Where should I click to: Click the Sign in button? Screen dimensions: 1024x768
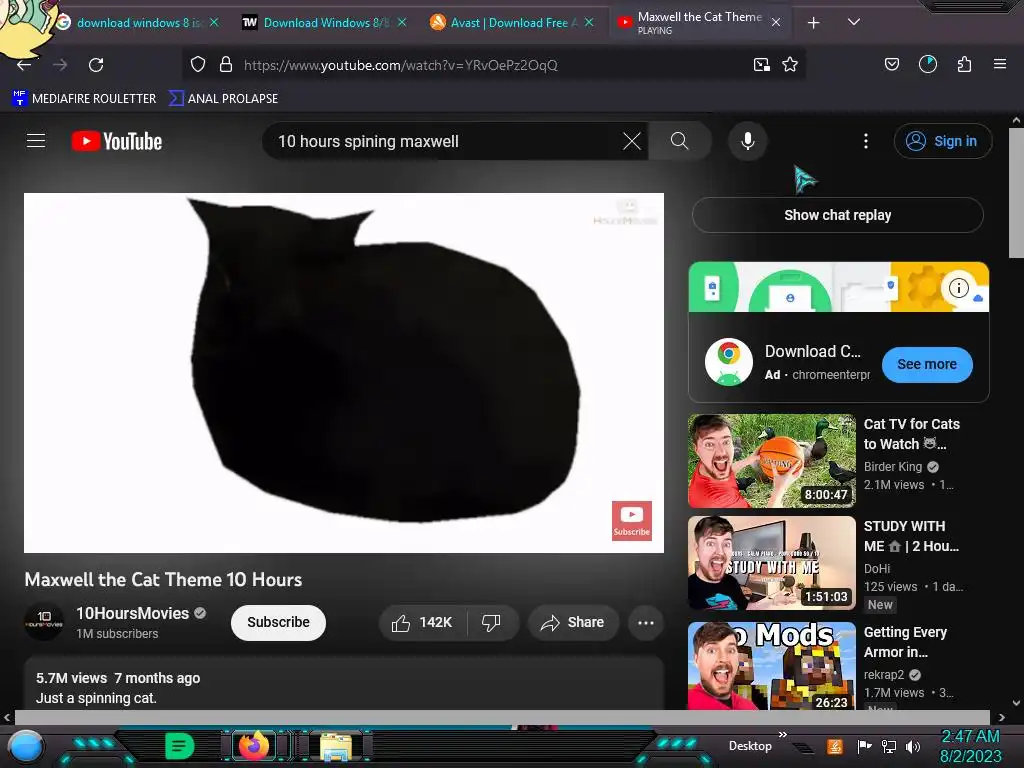(942, 141)
